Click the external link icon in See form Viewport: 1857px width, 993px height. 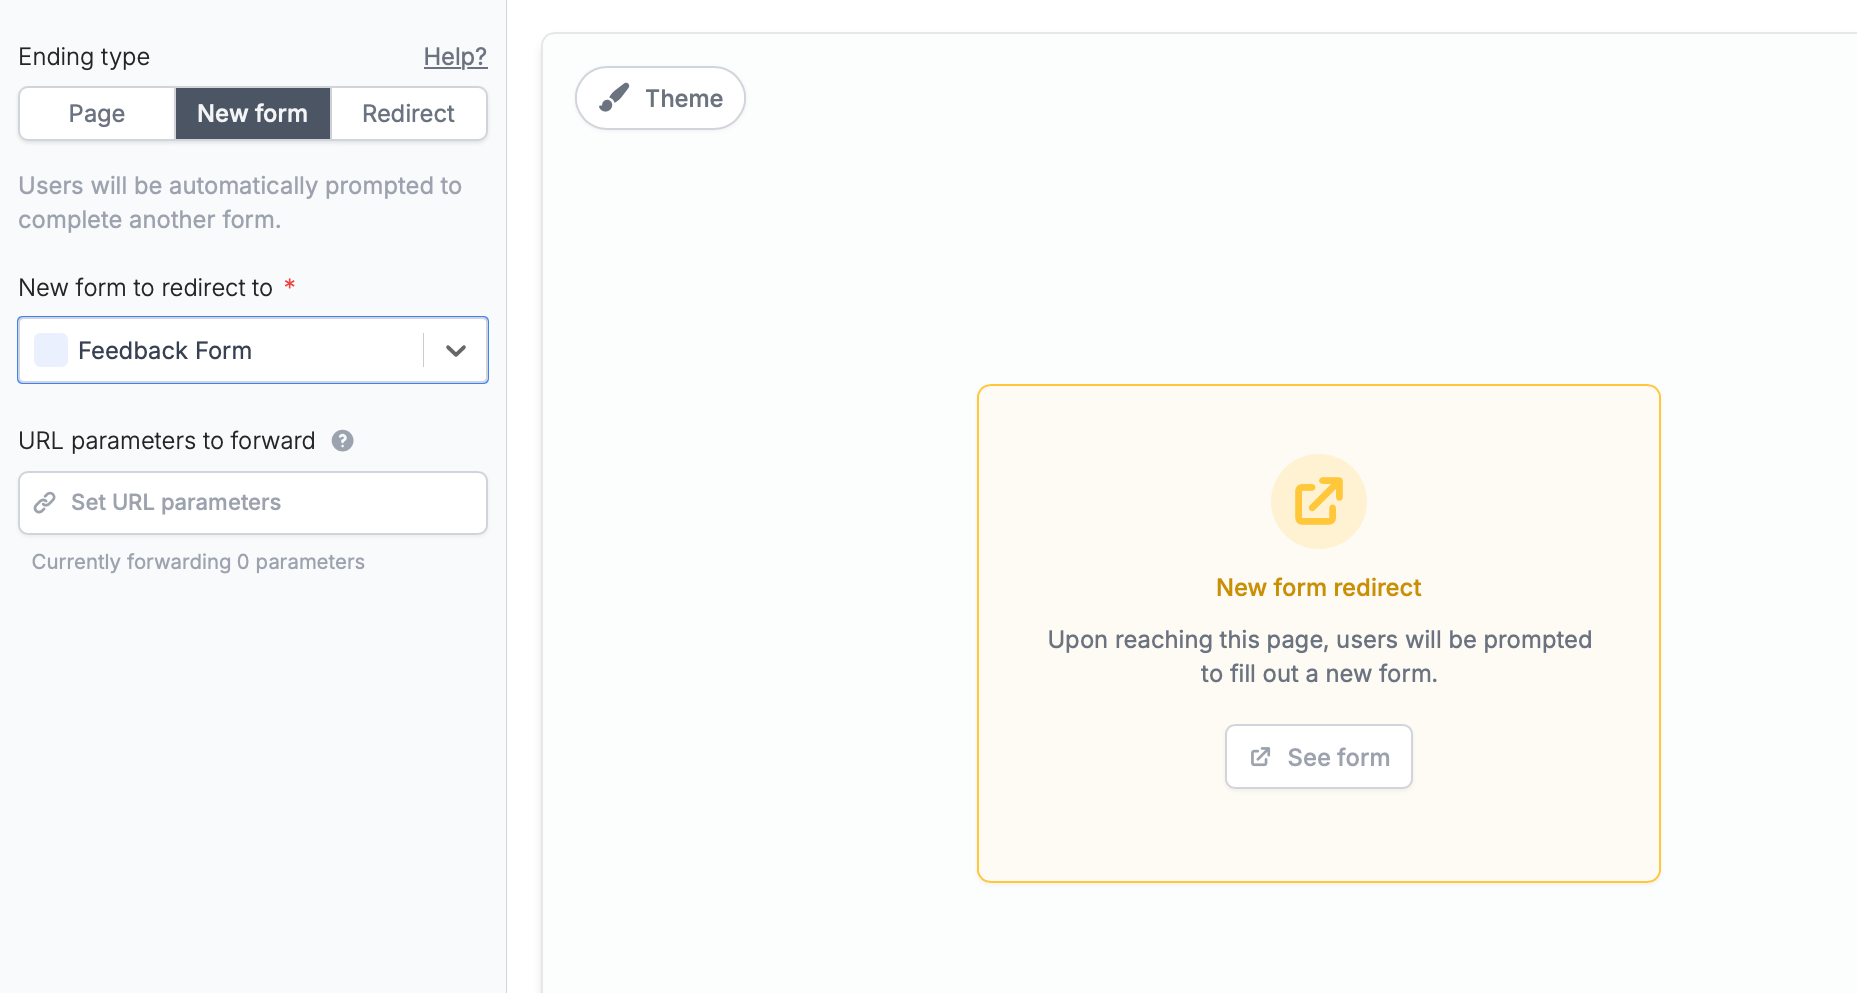coord(1260,757)
